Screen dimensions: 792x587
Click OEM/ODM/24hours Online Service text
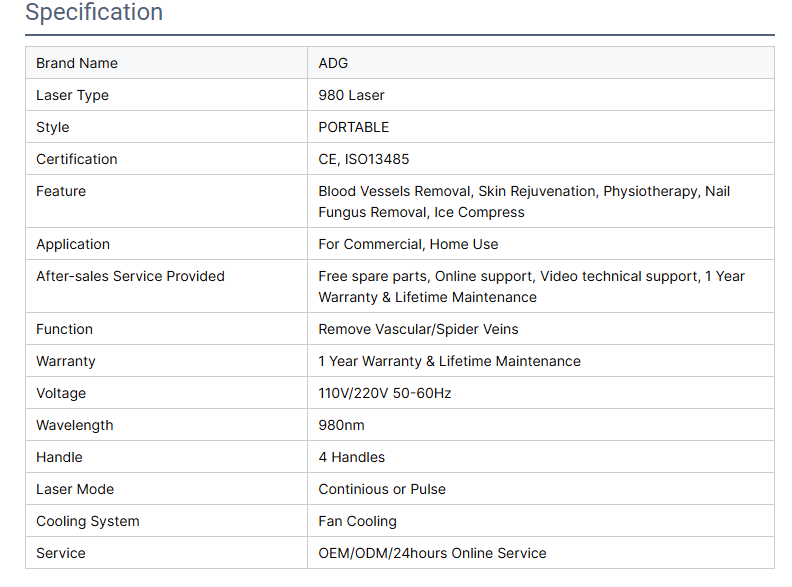click(x=432, y=553)
